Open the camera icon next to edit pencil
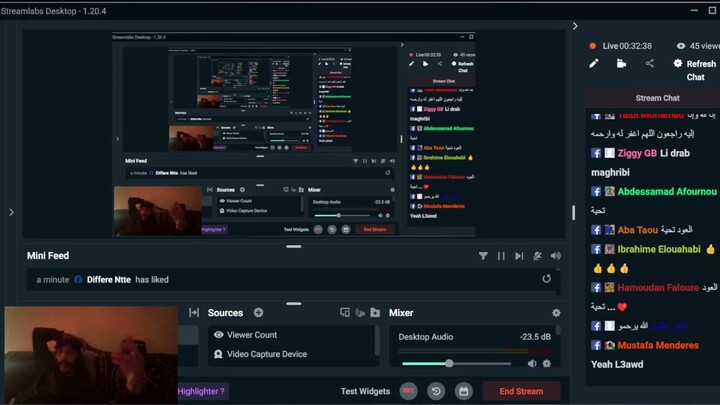Screen dimensions: 720x405 (x=621, y=63)
